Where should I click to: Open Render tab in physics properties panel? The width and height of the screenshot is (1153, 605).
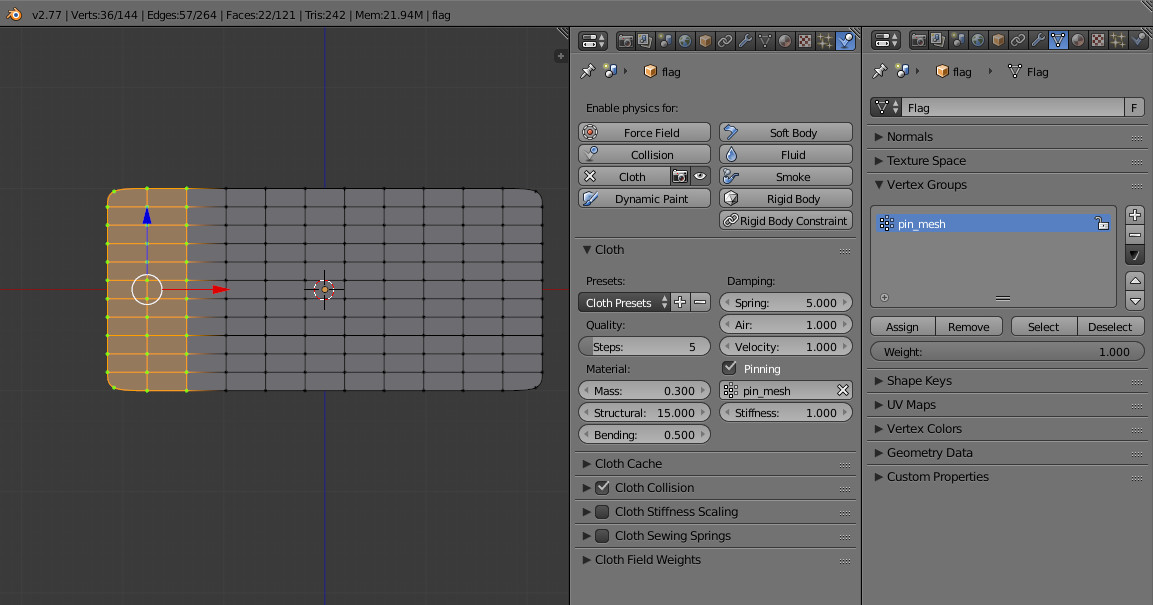tap(625, 41)
